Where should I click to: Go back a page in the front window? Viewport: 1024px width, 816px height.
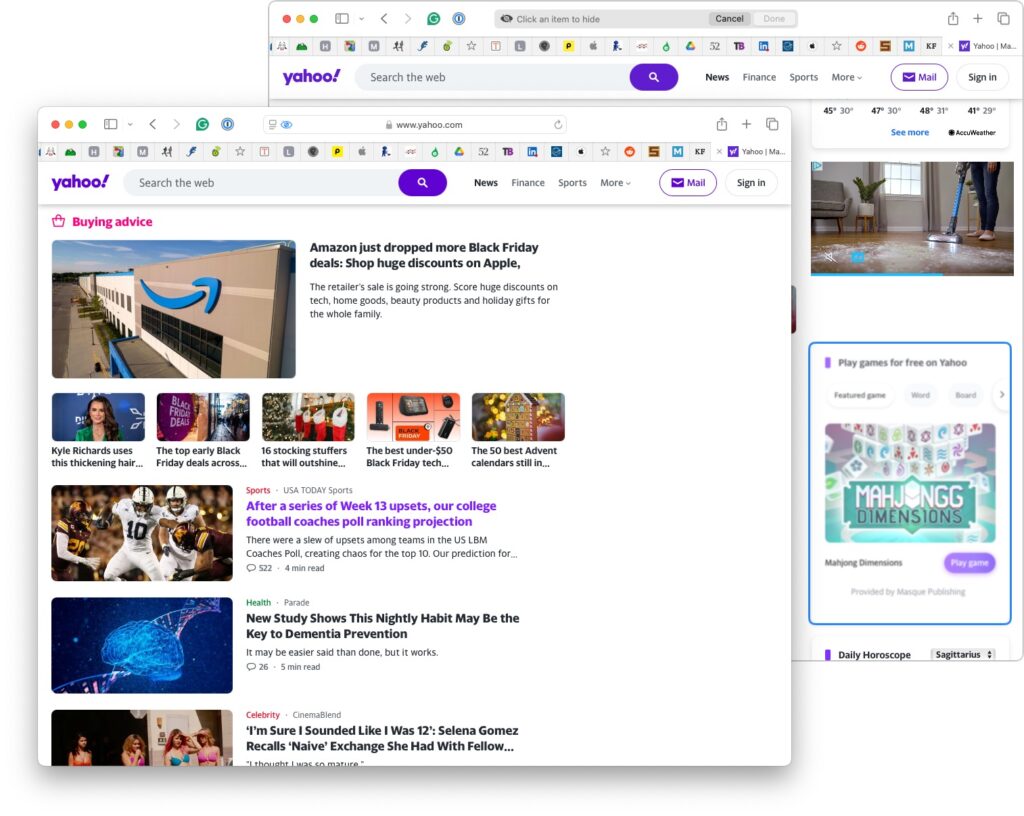point(153,124)
